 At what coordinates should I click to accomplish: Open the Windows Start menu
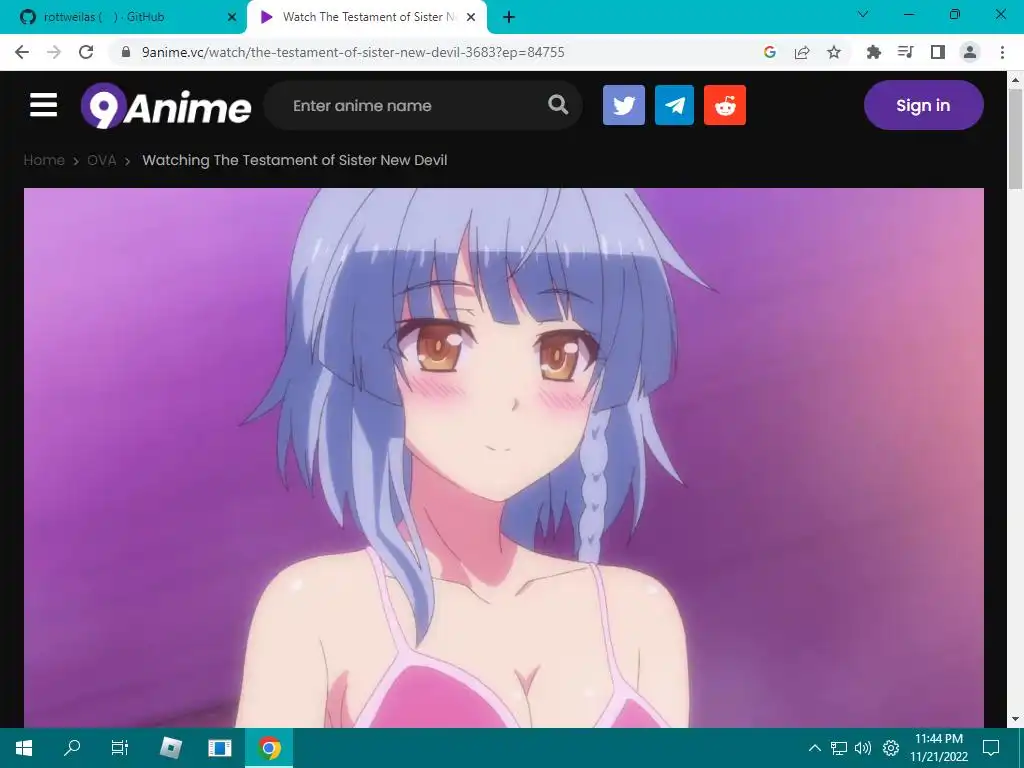click(x=24, y=748)
